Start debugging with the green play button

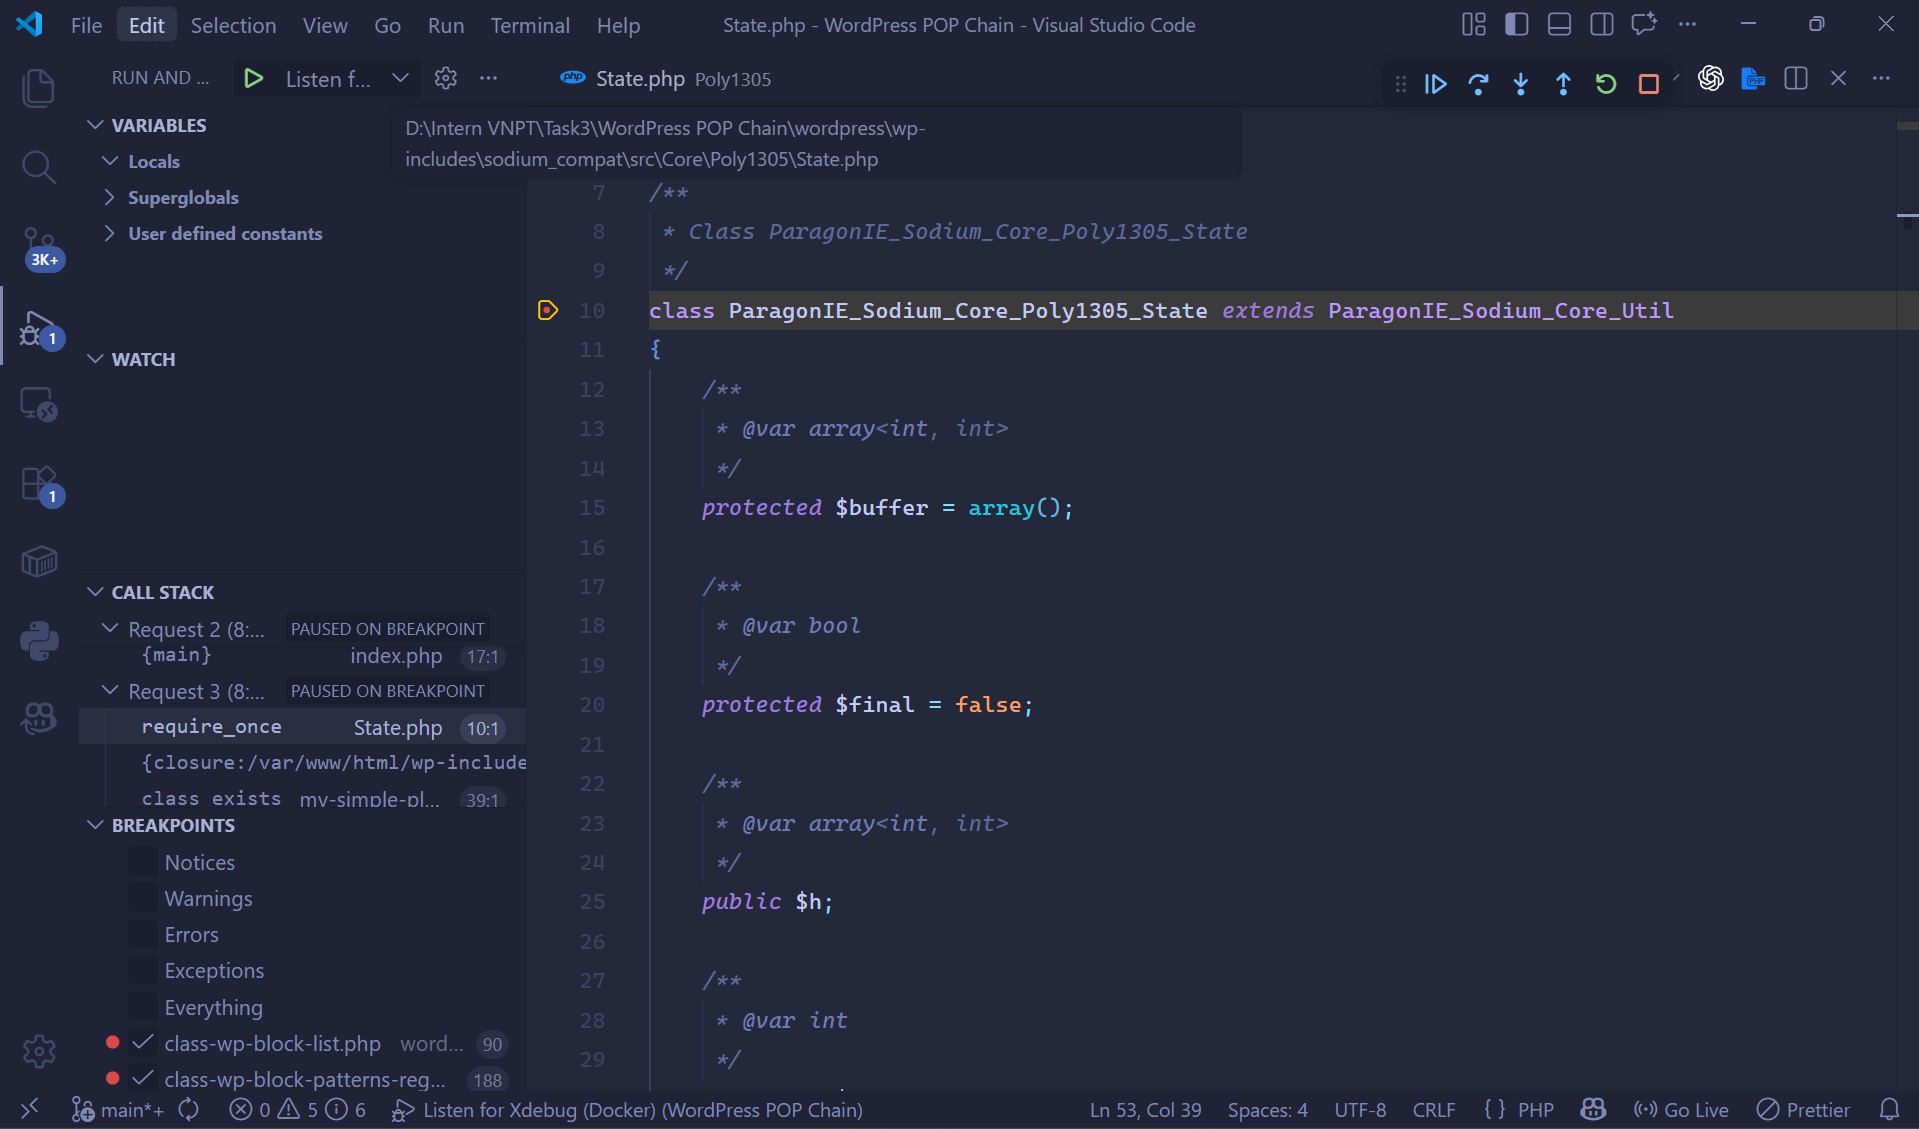click(x=253, y=78)
